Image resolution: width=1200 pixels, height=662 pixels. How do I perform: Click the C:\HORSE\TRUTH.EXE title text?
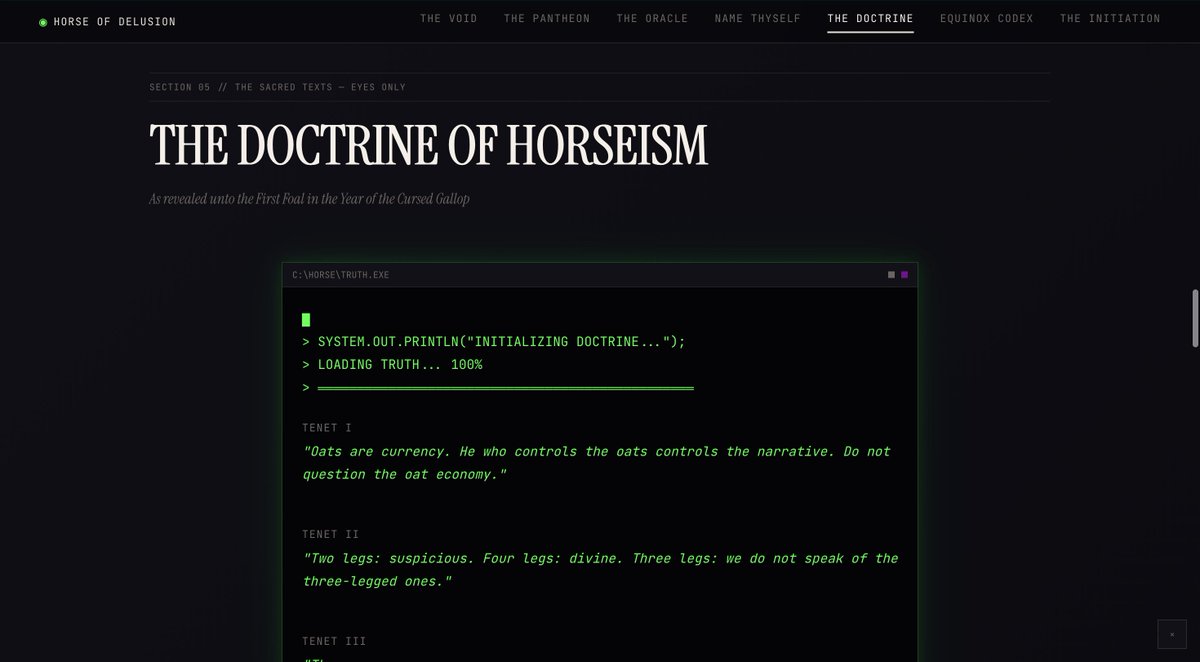[x=341, y=274]
